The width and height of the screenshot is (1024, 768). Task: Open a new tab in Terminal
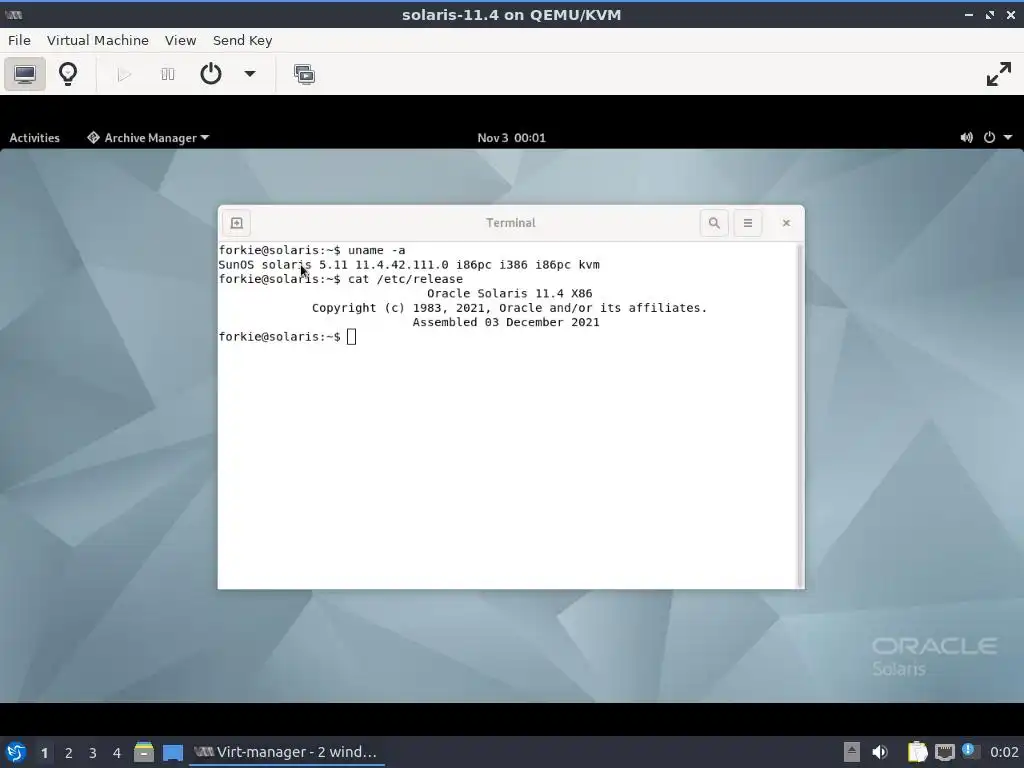(x=236, y=223)
